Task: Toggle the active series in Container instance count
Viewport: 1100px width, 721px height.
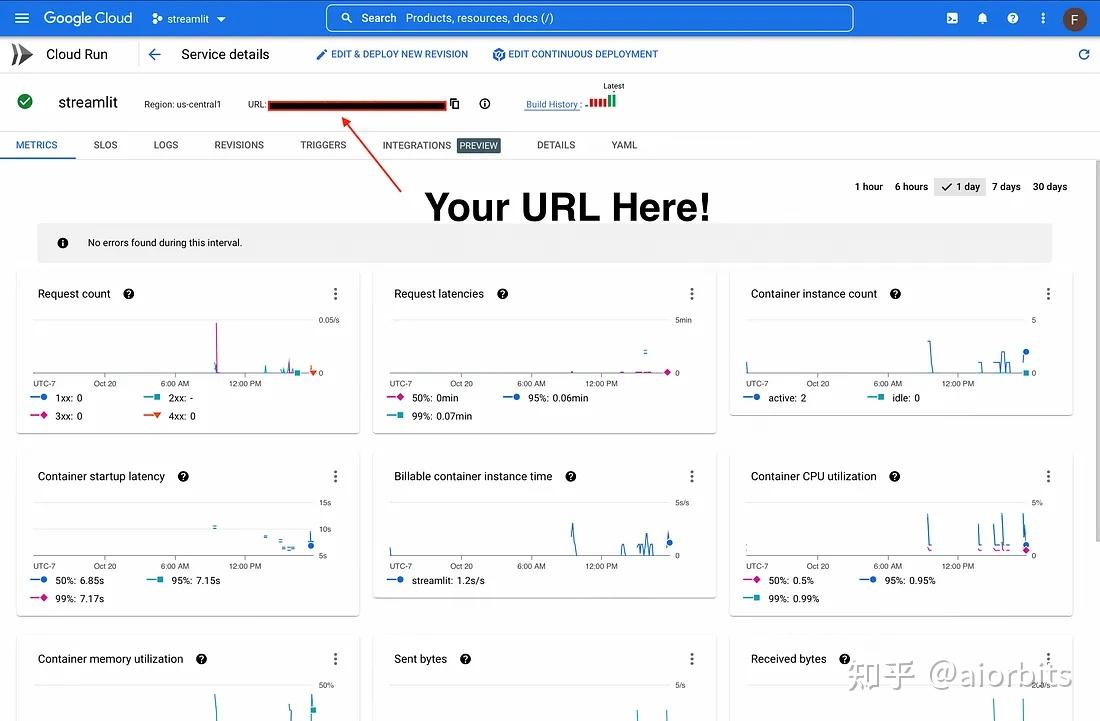Action: click(x=775, y=398)
